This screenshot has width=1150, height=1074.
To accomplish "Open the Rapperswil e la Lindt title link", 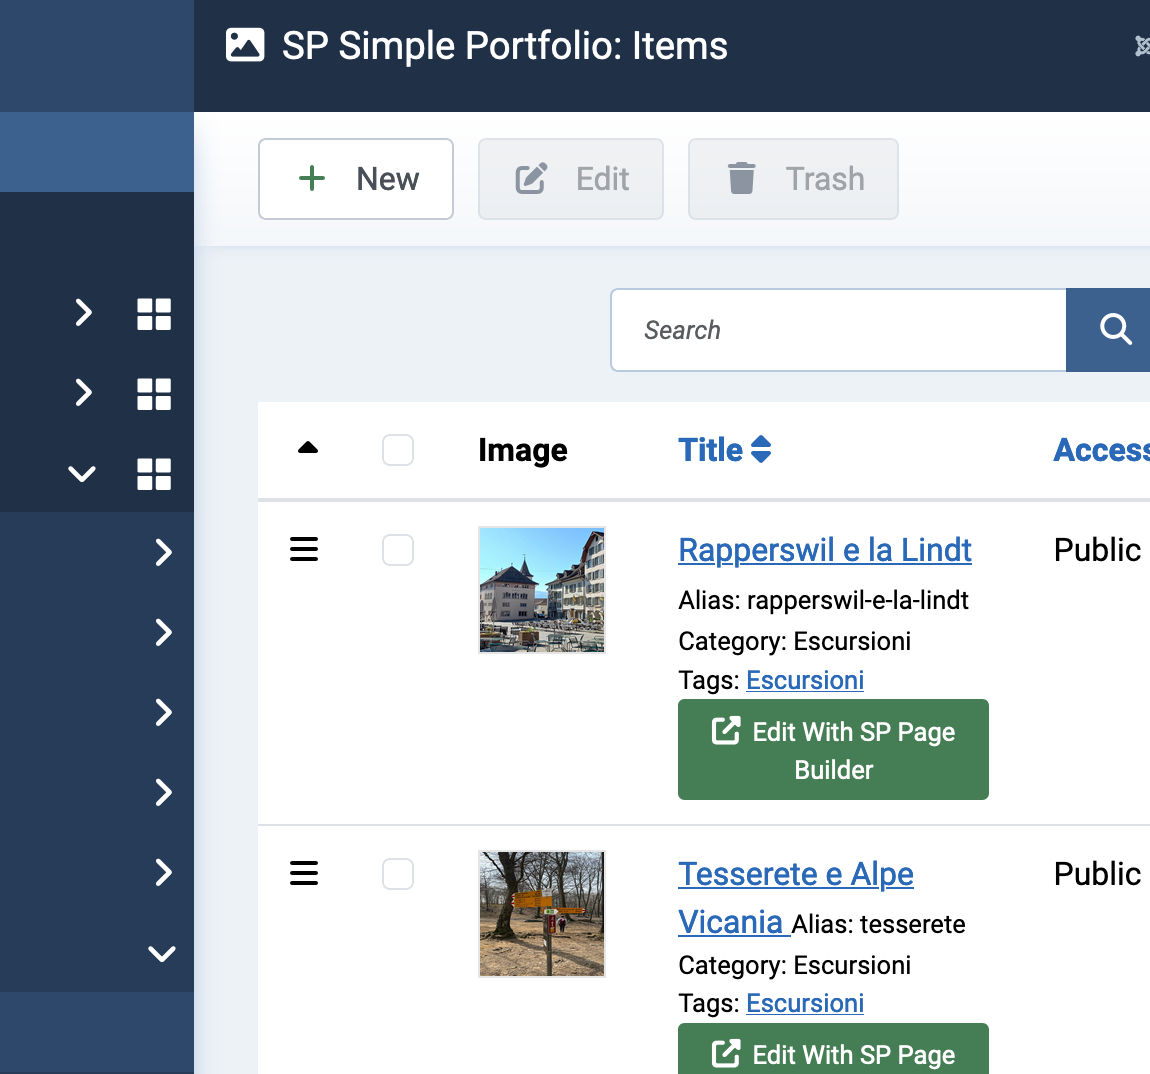I will (824, 550).
